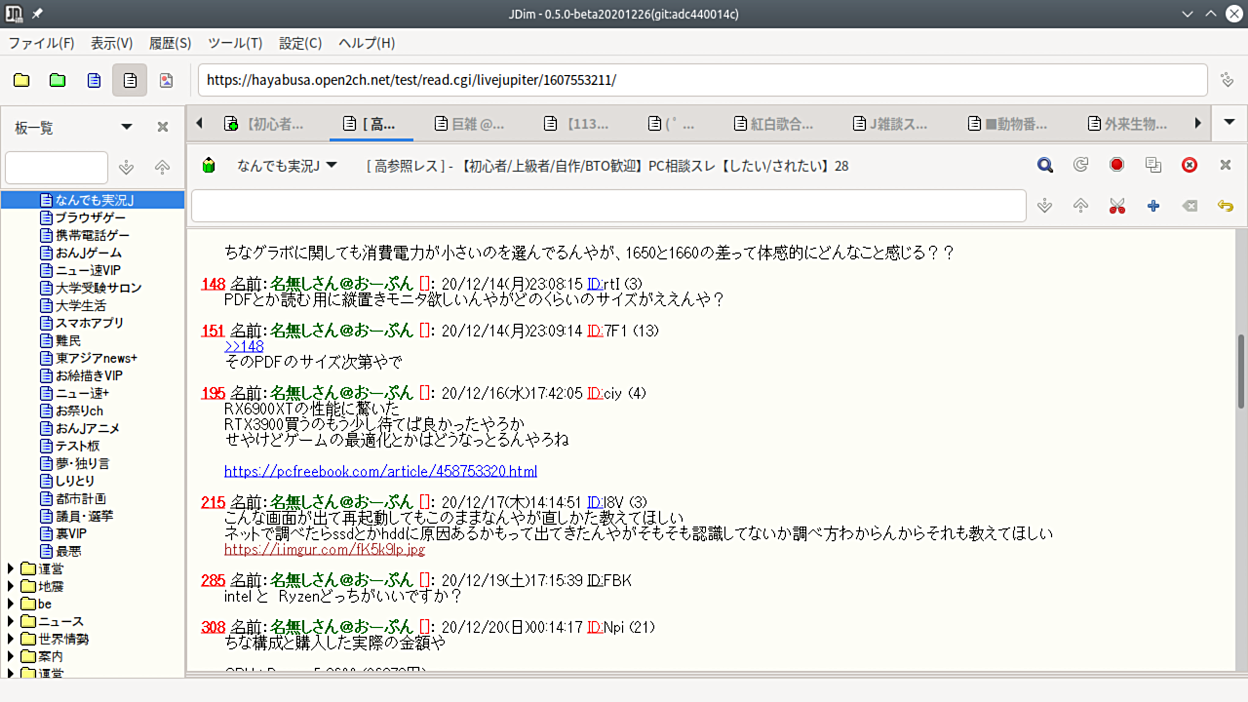Screen dimensions: 1248x702
Task: Click the blue plus icon
Action: 1153,206
